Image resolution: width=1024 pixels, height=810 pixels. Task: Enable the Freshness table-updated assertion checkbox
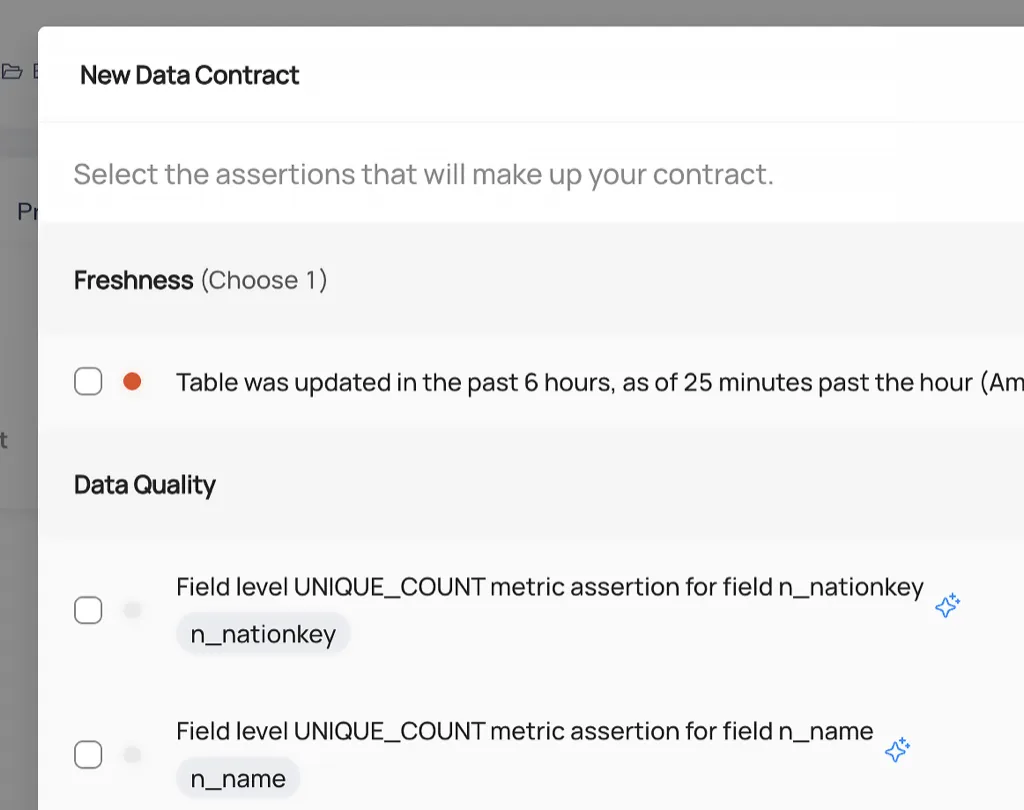click(x=88, y=381)
